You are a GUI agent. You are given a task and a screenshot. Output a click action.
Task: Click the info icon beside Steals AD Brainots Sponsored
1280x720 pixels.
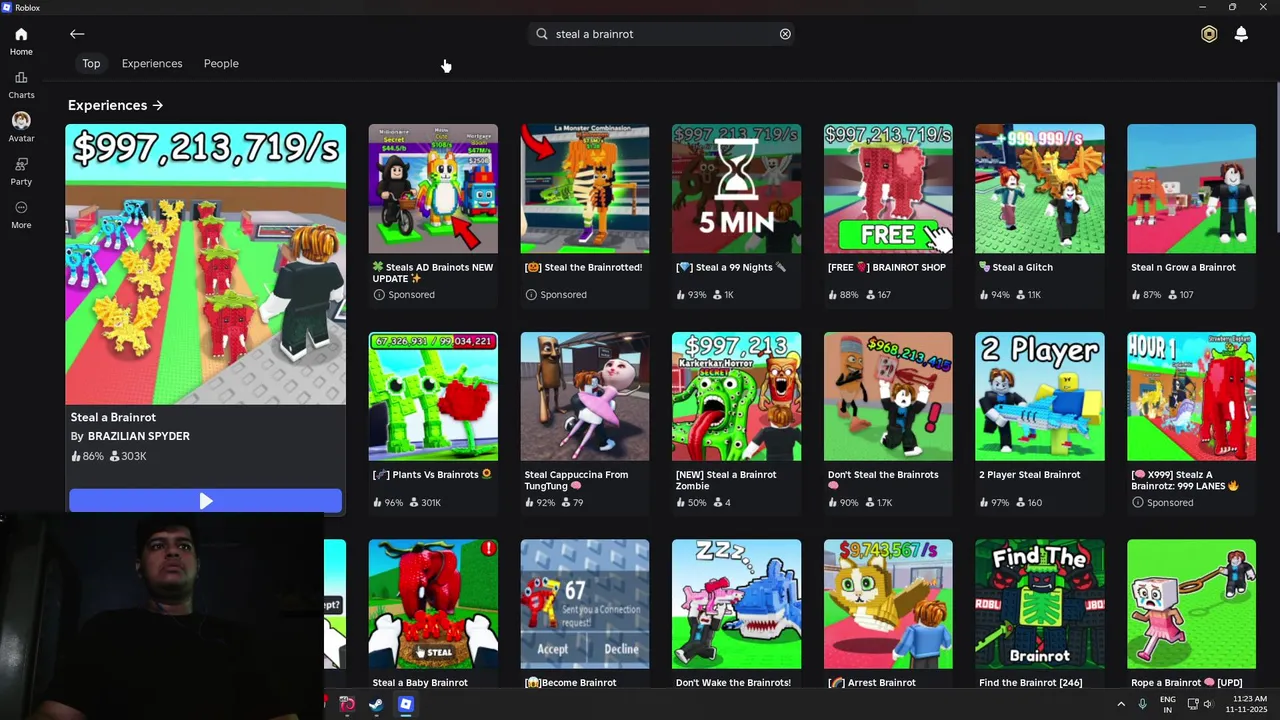tap(379, 295)
